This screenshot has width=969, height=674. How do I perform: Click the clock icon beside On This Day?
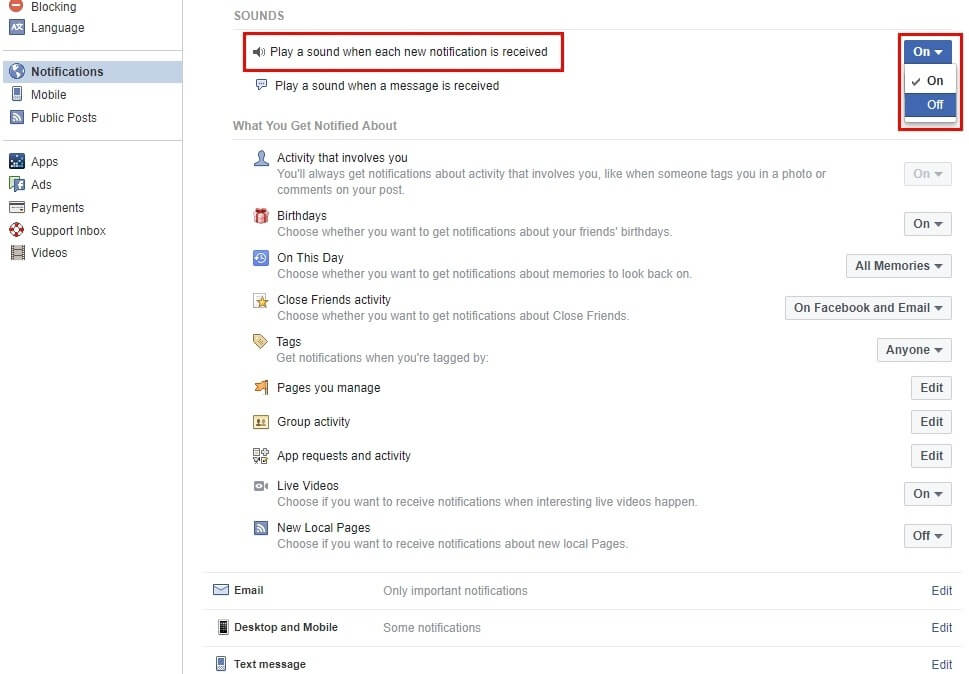click(261, 258)
